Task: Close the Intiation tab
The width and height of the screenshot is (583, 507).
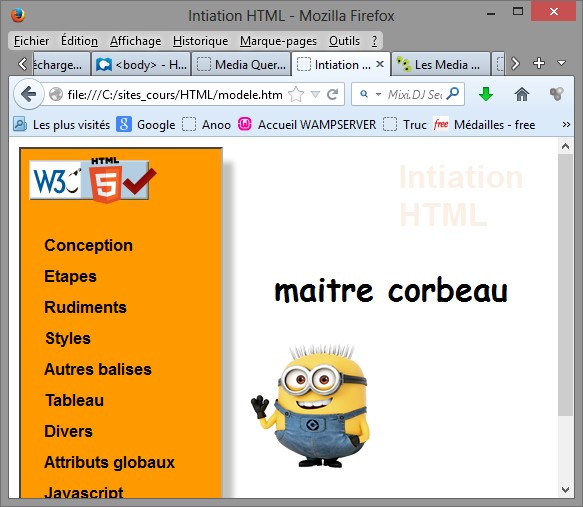Action: [380, 64]
